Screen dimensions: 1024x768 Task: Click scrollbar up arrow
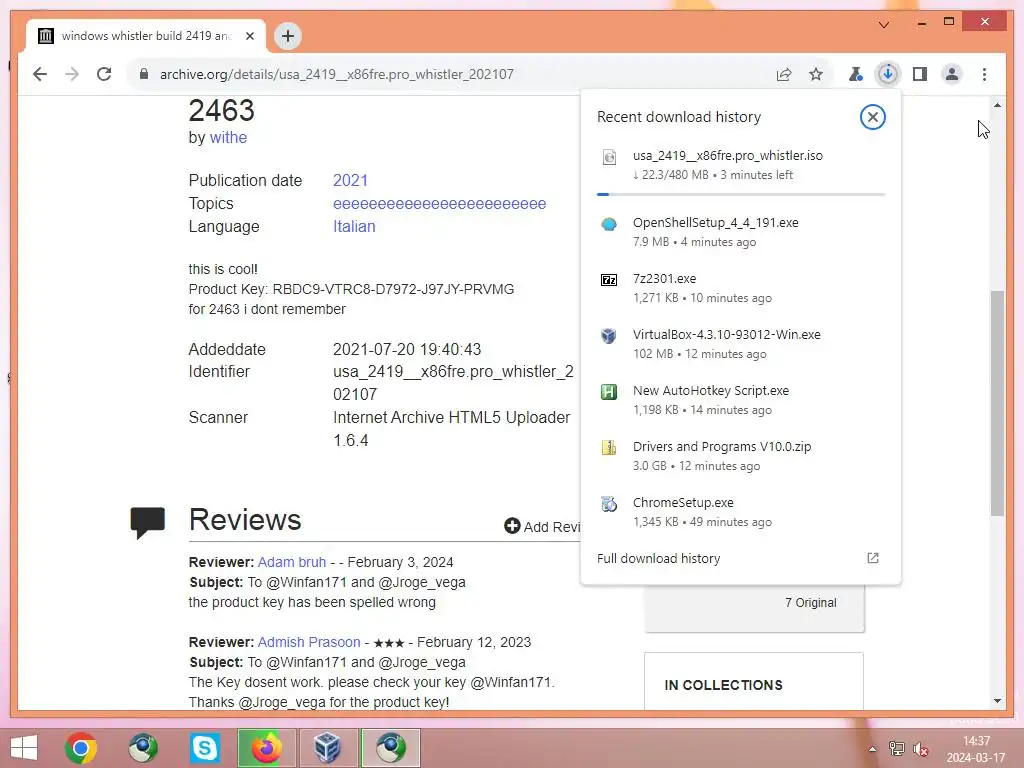tap(997, 104)
